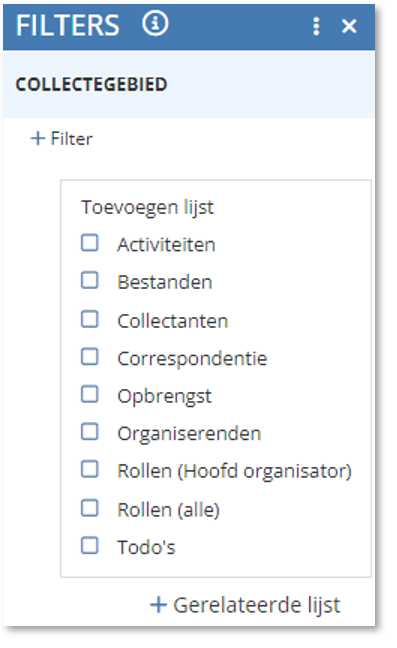Click the plus icon beside Filter

[38, 138]
